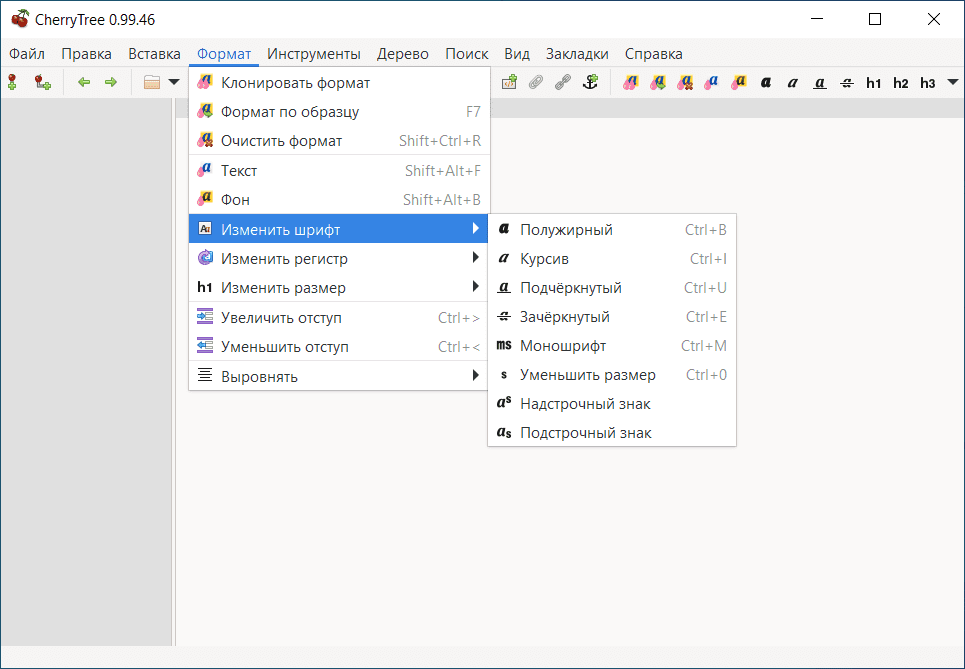Click the empty node tree panel
The width and height of the screenshot is (965, 669).
click(86, 372)
